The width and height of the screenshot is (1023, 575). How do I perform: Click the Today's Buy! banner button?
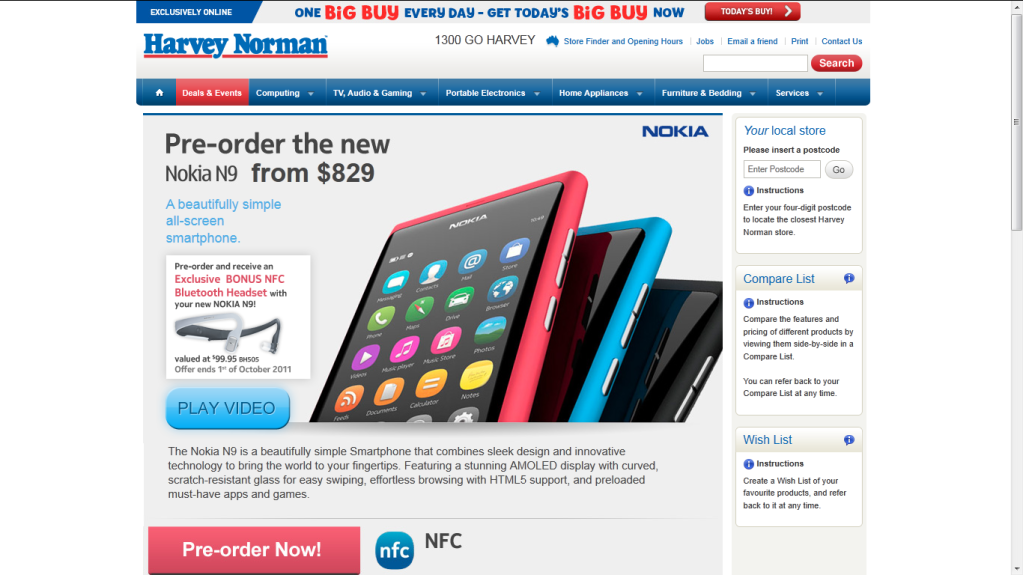pos(752,12)
